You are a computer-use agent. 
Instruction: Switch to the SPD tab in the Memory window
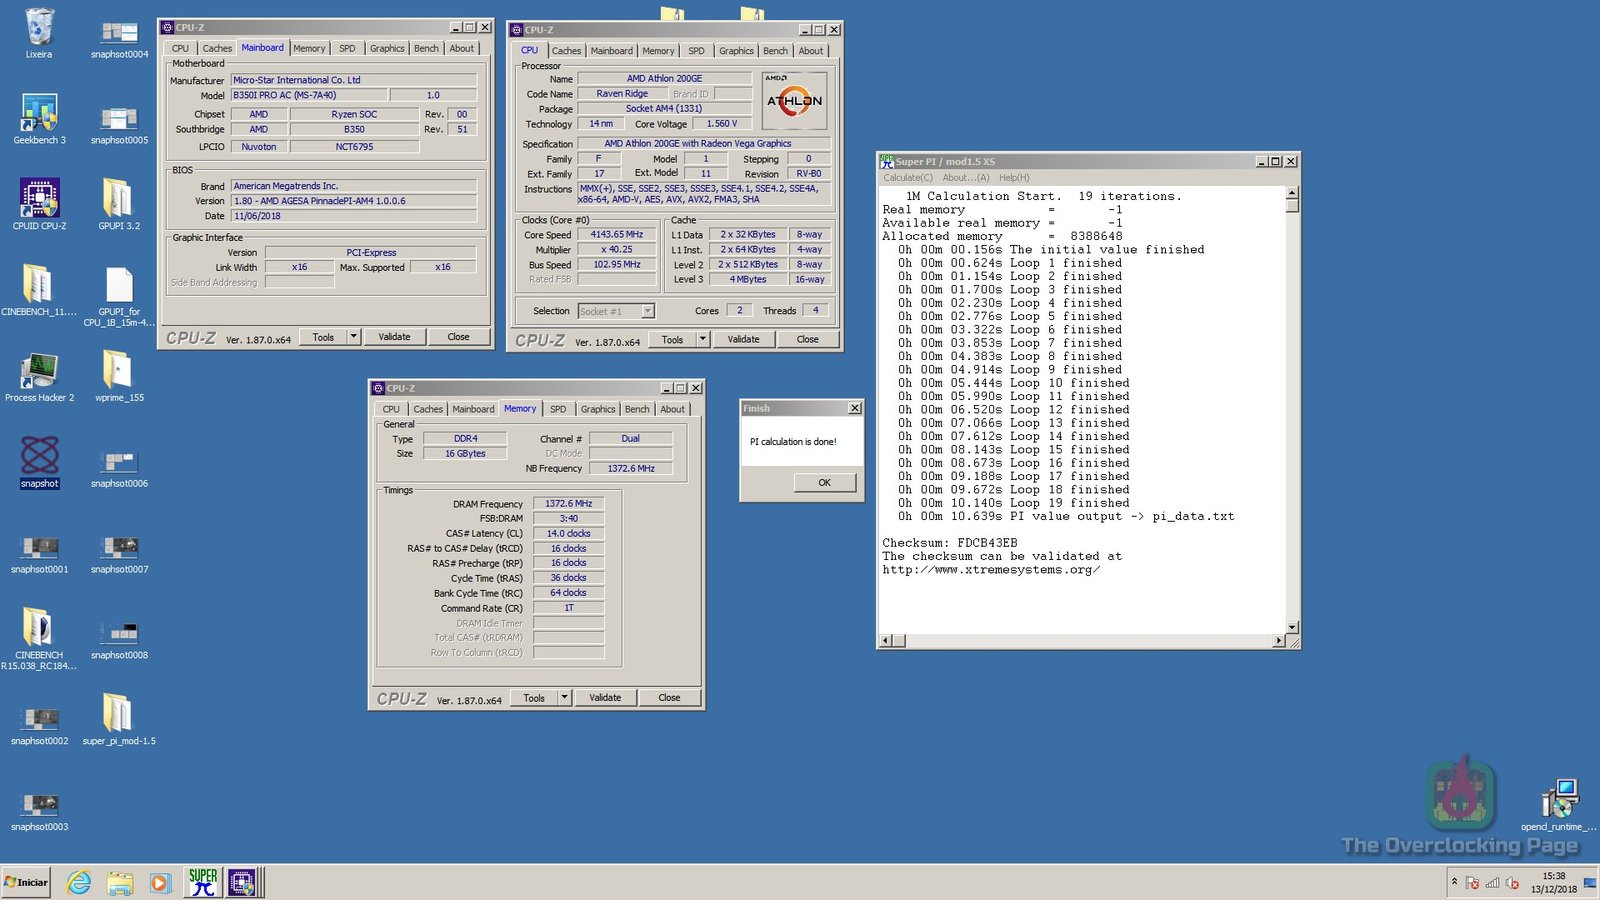coord(558,409)
